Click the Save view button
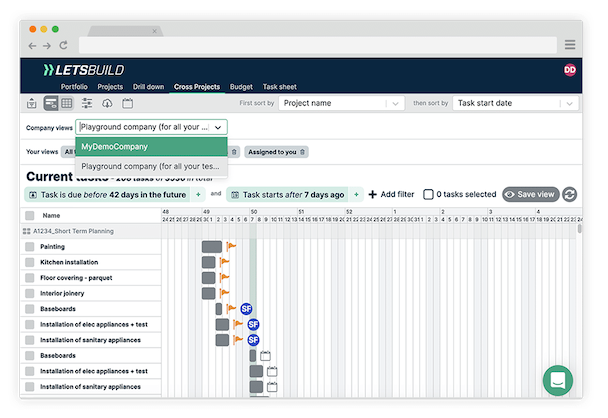The height and width of the screenshot is (418, 608). pos(530,194)
